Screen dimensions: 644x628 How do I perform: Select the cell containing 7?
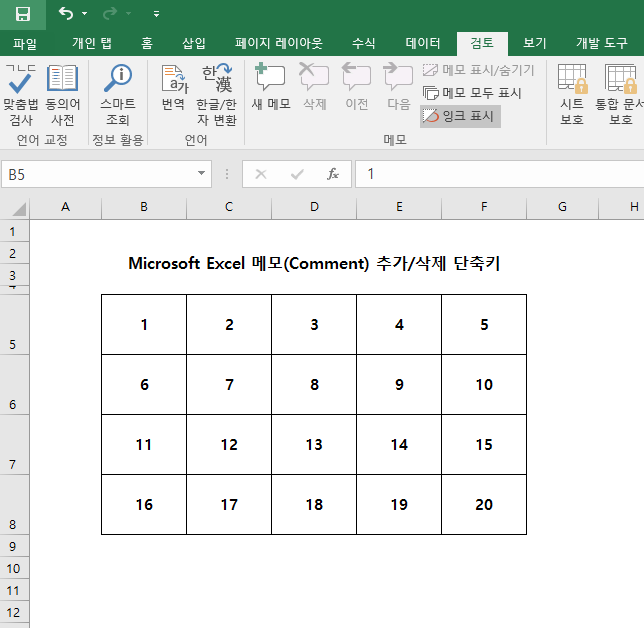pyautogui.click(x=229, y=384)
